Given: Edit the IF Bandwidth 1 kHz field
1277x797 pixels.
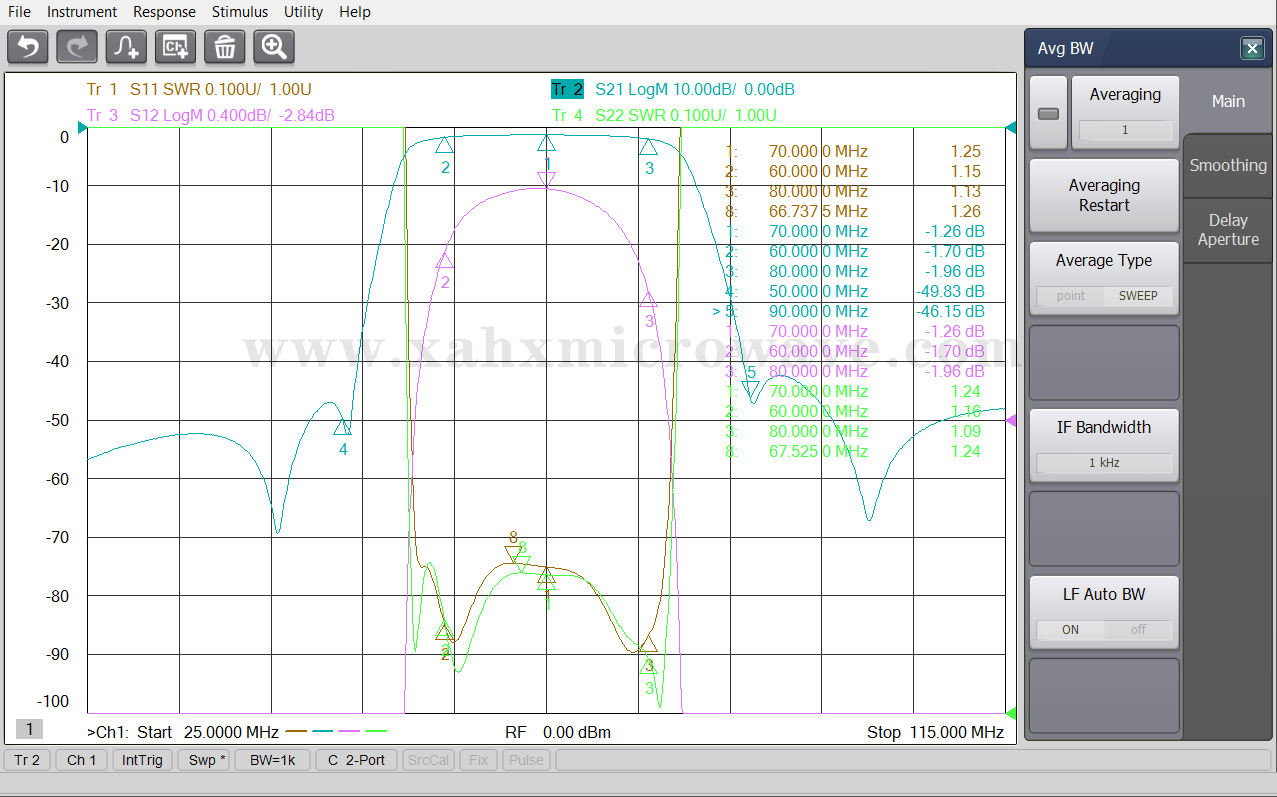Looking at the screenshot, I should coord(1104,463).
